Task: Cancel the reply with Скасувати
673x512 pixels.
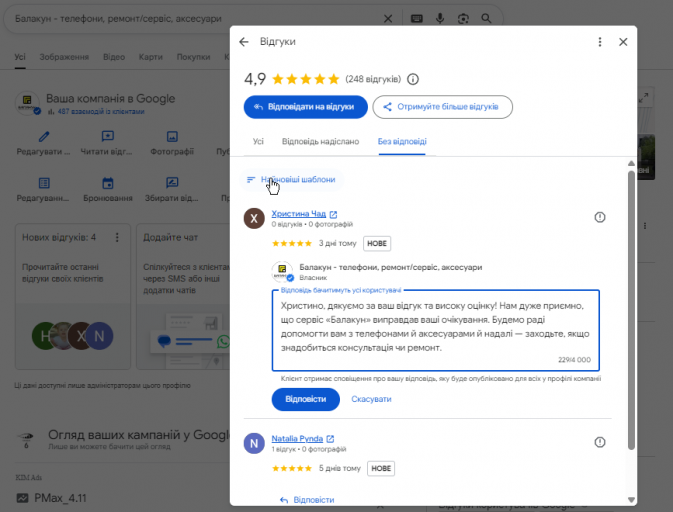Action: point(371,399)
